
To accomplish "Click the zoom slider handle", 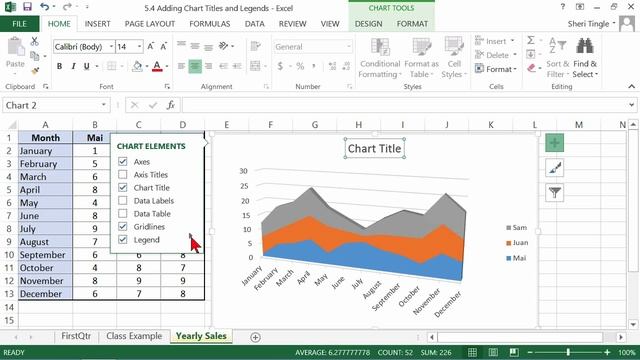I will click(x=568, y=352).
